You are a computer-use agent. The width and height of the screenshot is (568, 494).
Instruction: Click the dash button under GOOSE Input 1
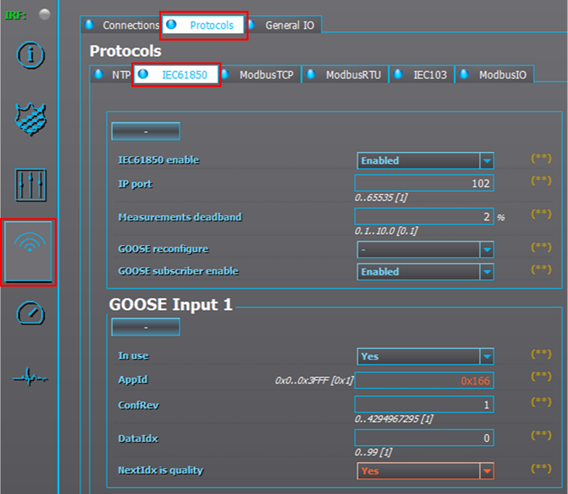coord(146,327)
